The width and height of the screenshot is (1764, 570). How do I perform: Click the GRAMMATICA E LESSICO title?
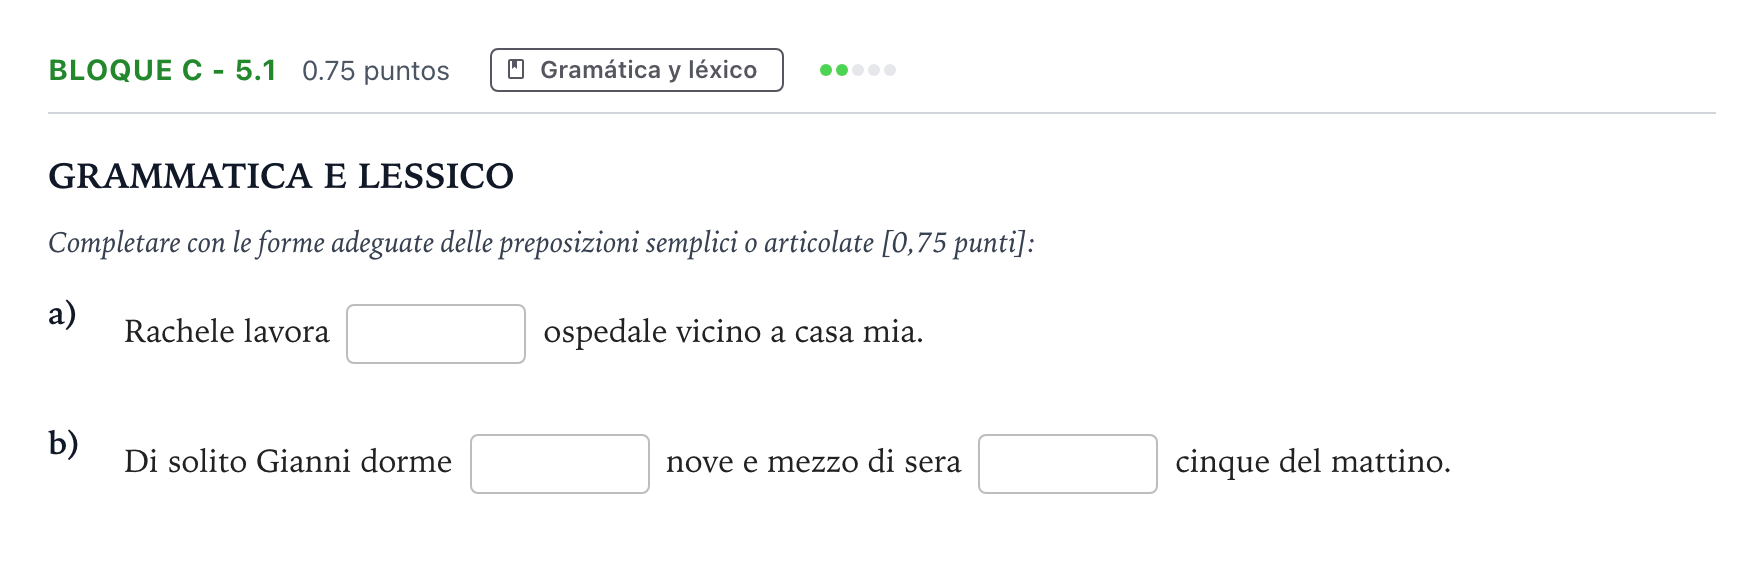pyautogui.click(x=281, y=176)
